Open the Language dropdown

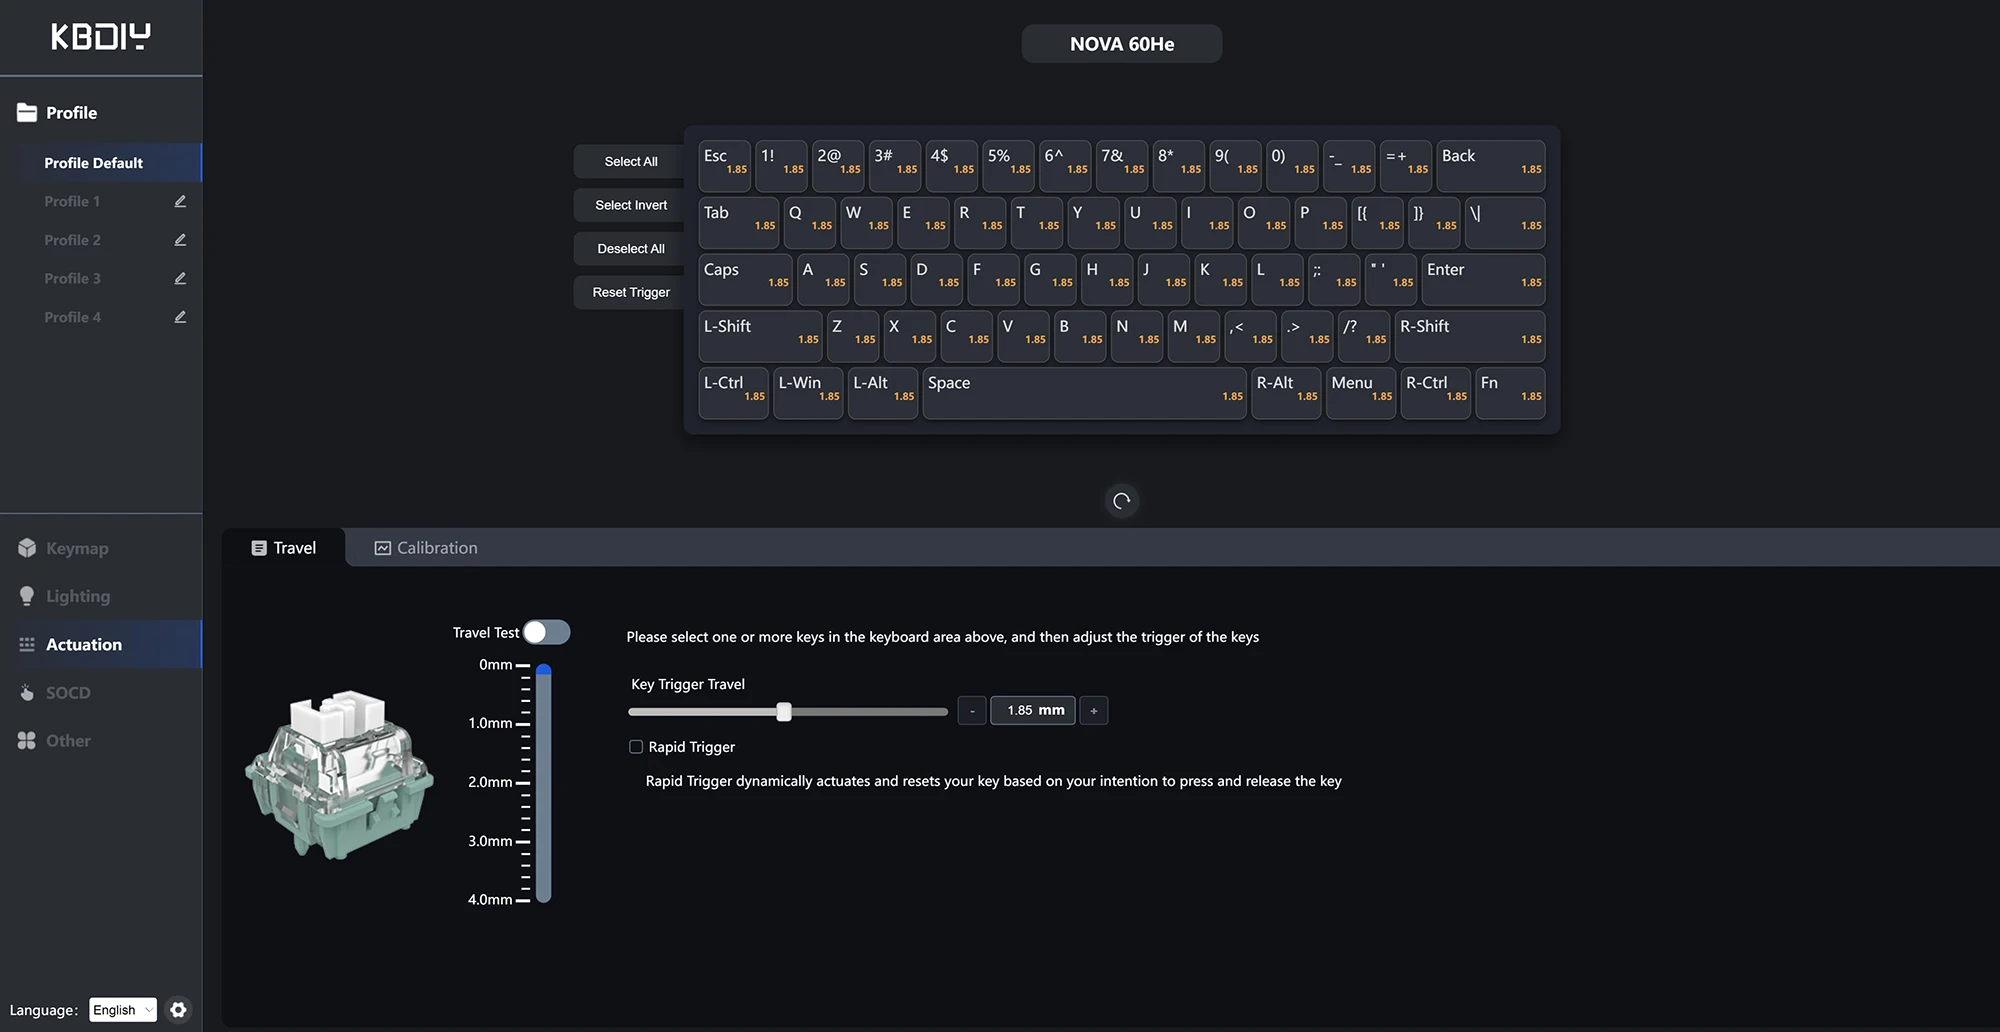pyautogui.click(x=123, y=1010)
